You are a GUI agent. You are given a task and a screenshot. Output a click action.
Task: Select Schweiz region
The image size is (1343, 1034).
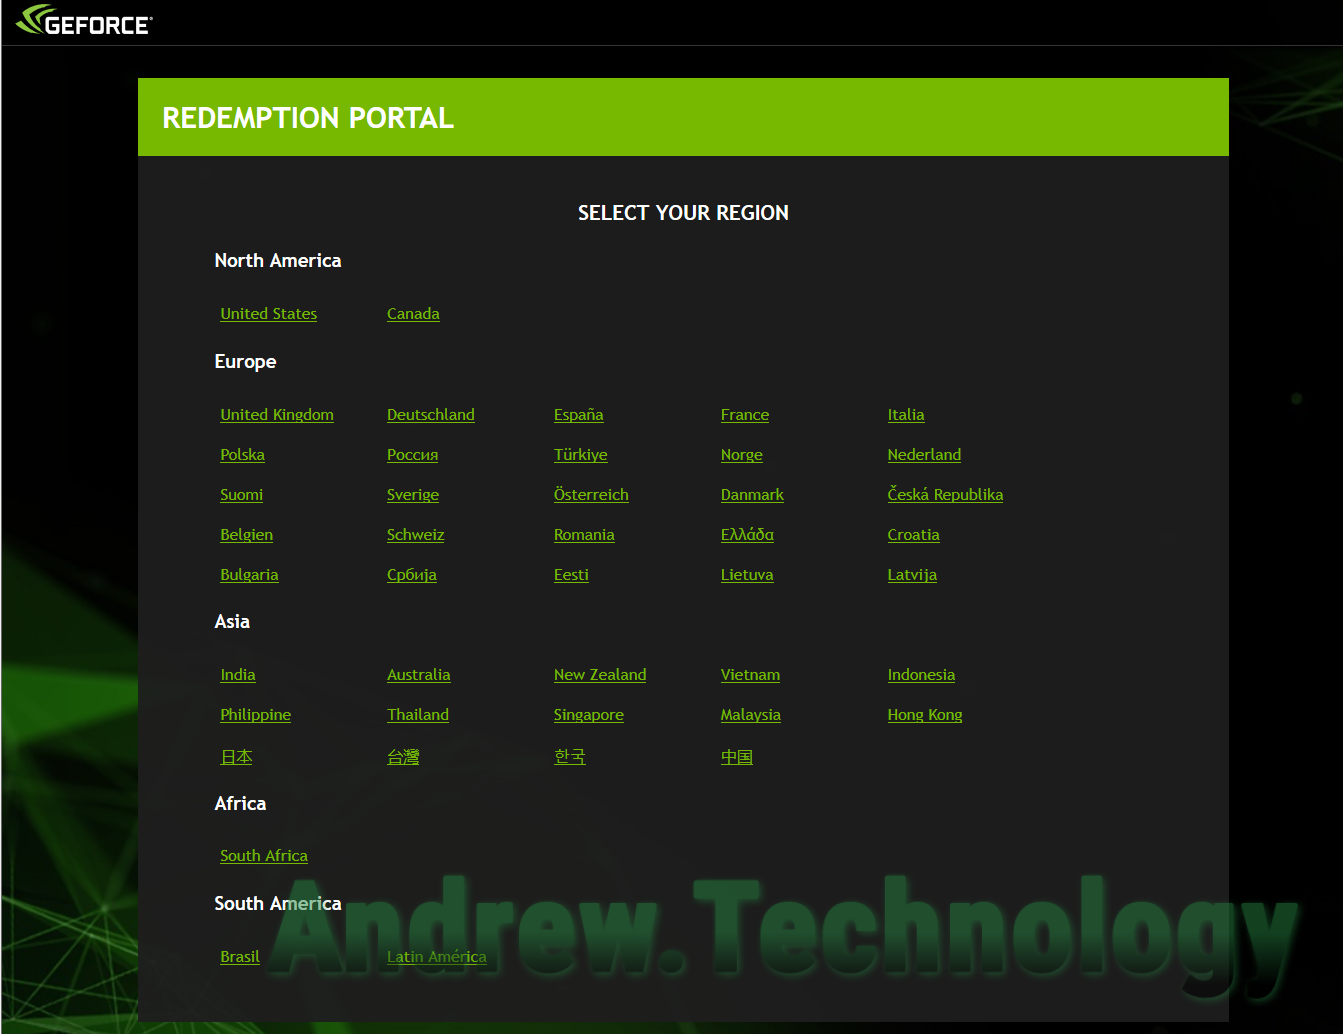point(415,535)
